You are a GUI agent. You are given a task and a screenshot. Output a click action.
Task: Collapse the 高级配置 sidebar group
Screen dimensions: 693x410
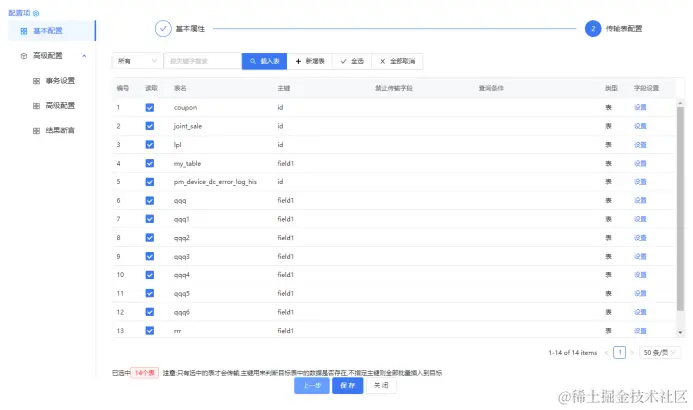[84, 56]
